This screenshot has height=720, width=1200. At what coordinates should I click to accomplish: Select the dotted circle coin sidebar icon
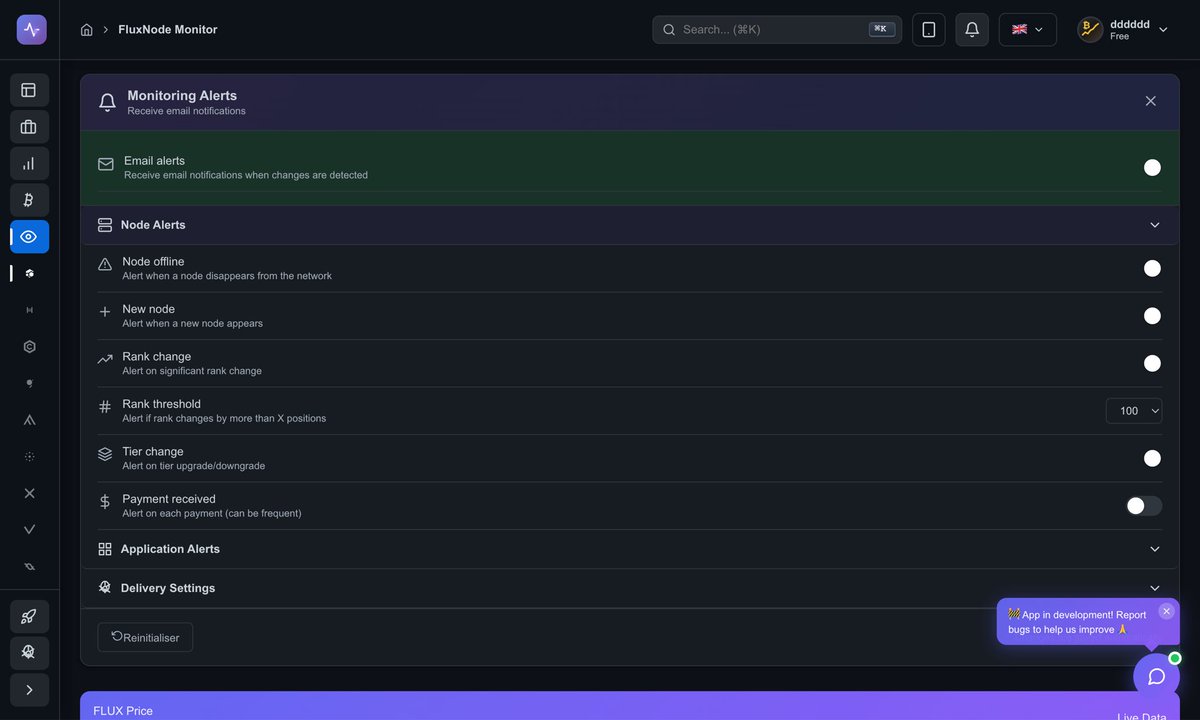point(29,456)
